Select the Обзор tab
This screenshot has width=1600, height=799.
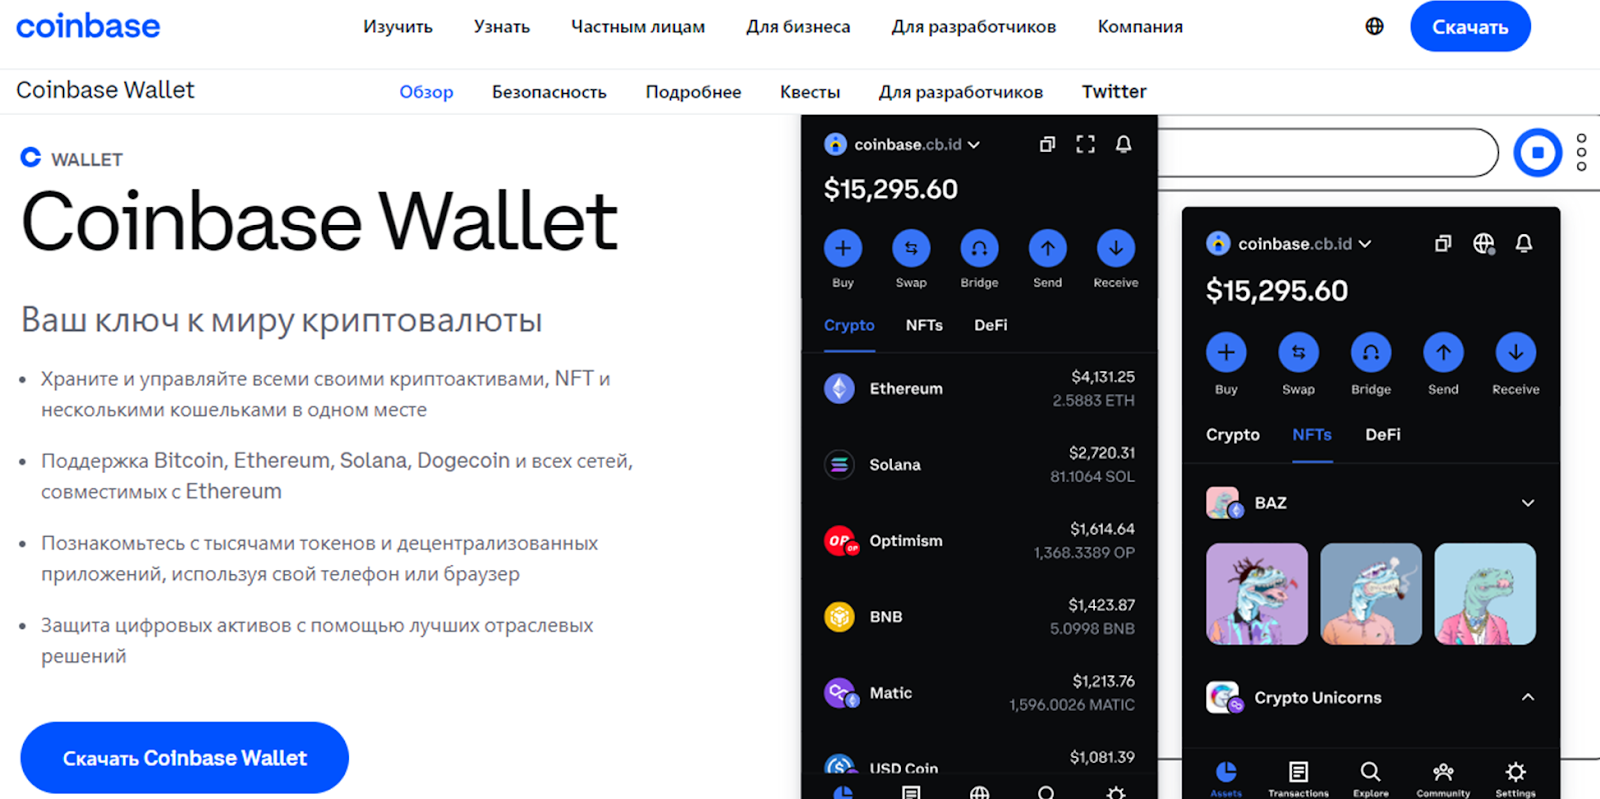point(426,92)
